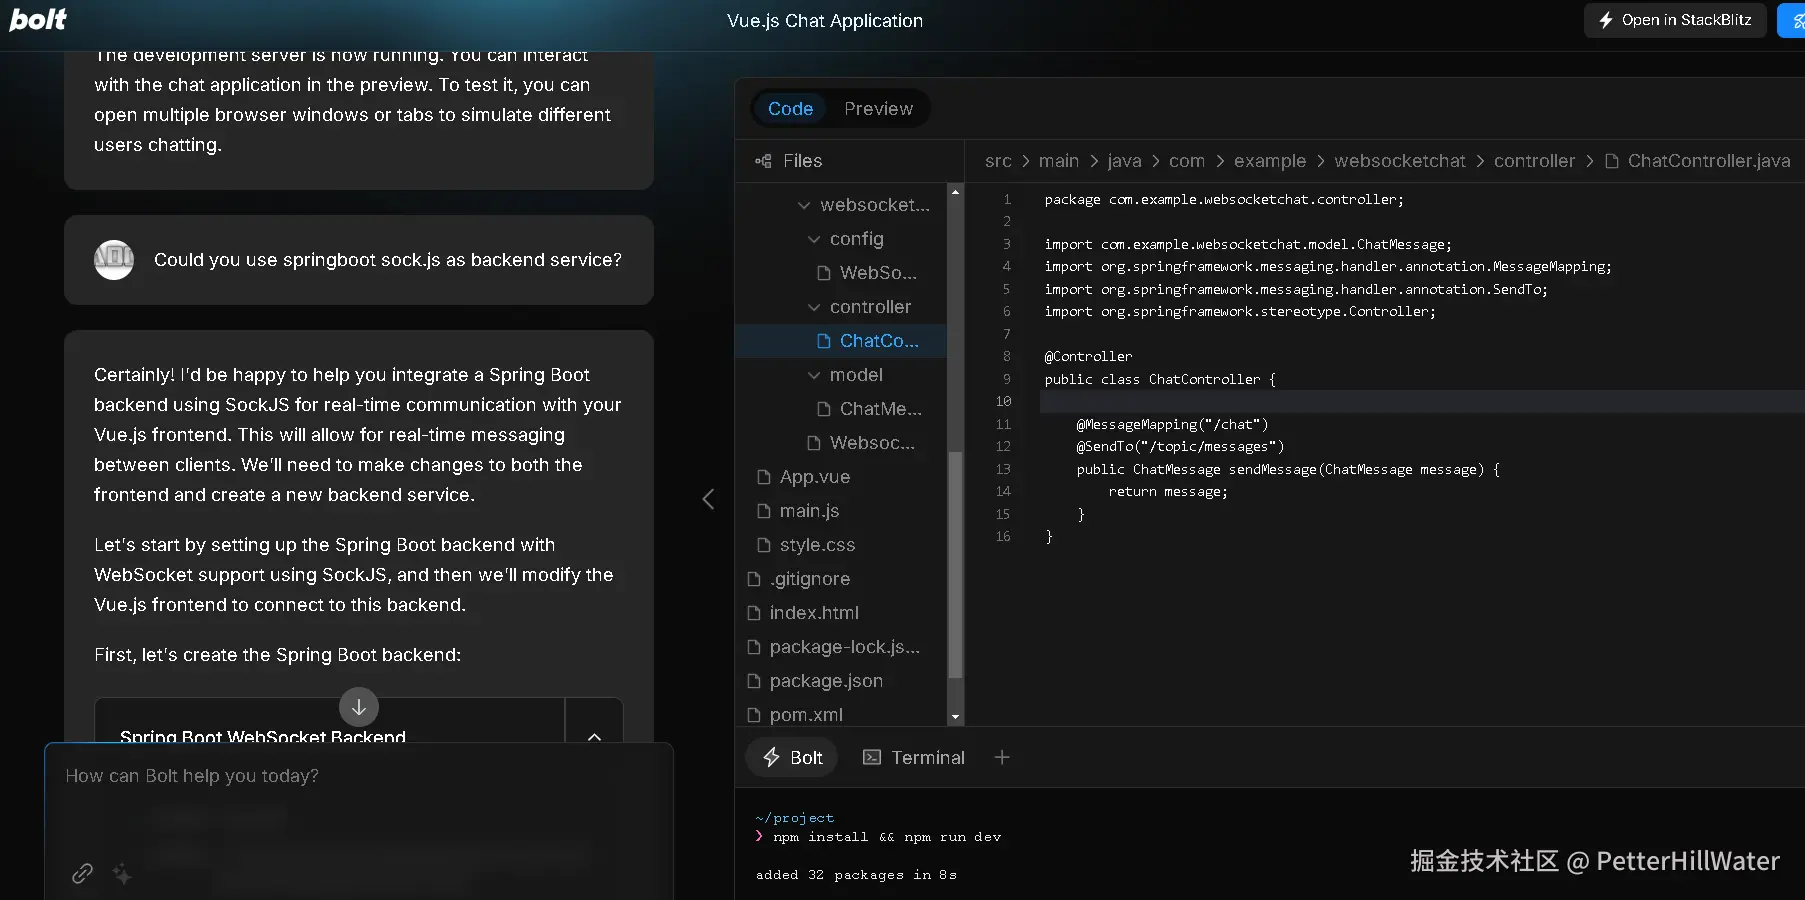The height and width of the screenshot is (900, 1805).
Task: Click the package.json file icon
Action: click(x=754, y=681)
